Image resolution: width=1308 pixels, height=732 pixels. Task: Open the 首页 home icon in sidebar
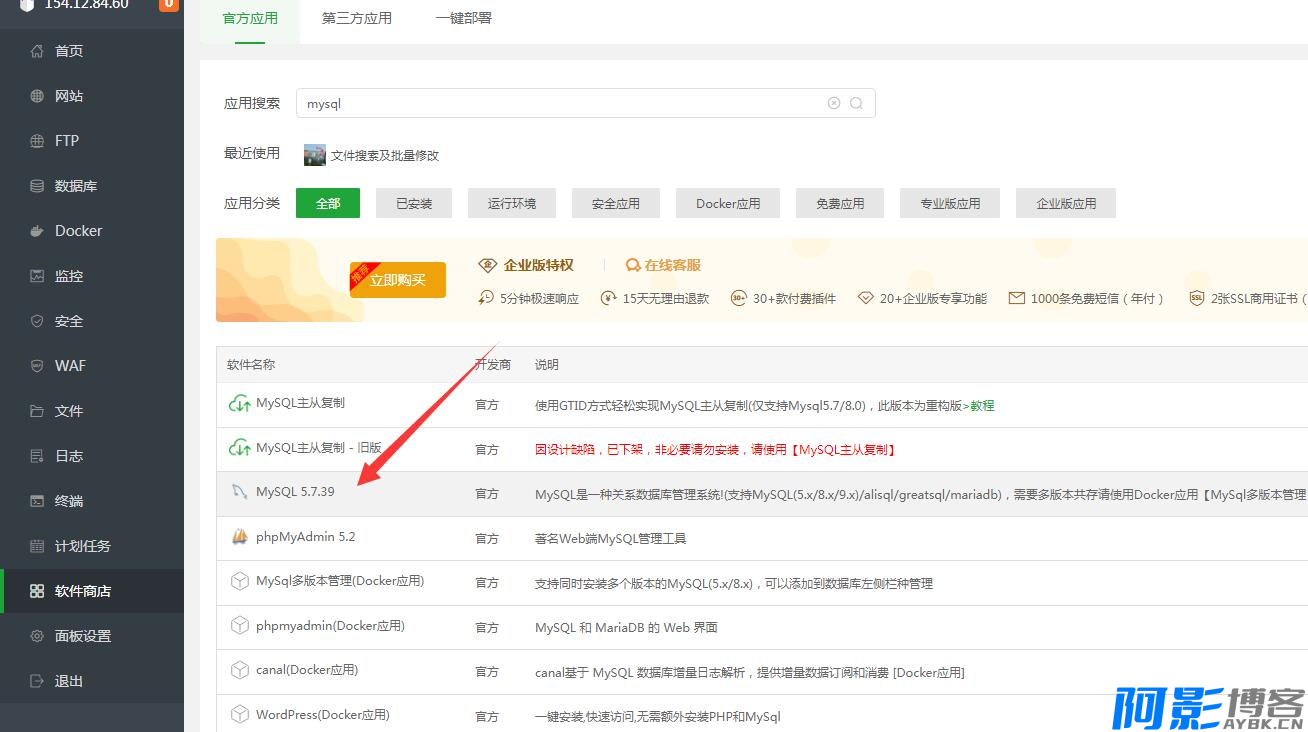click(x=37, y=51)
